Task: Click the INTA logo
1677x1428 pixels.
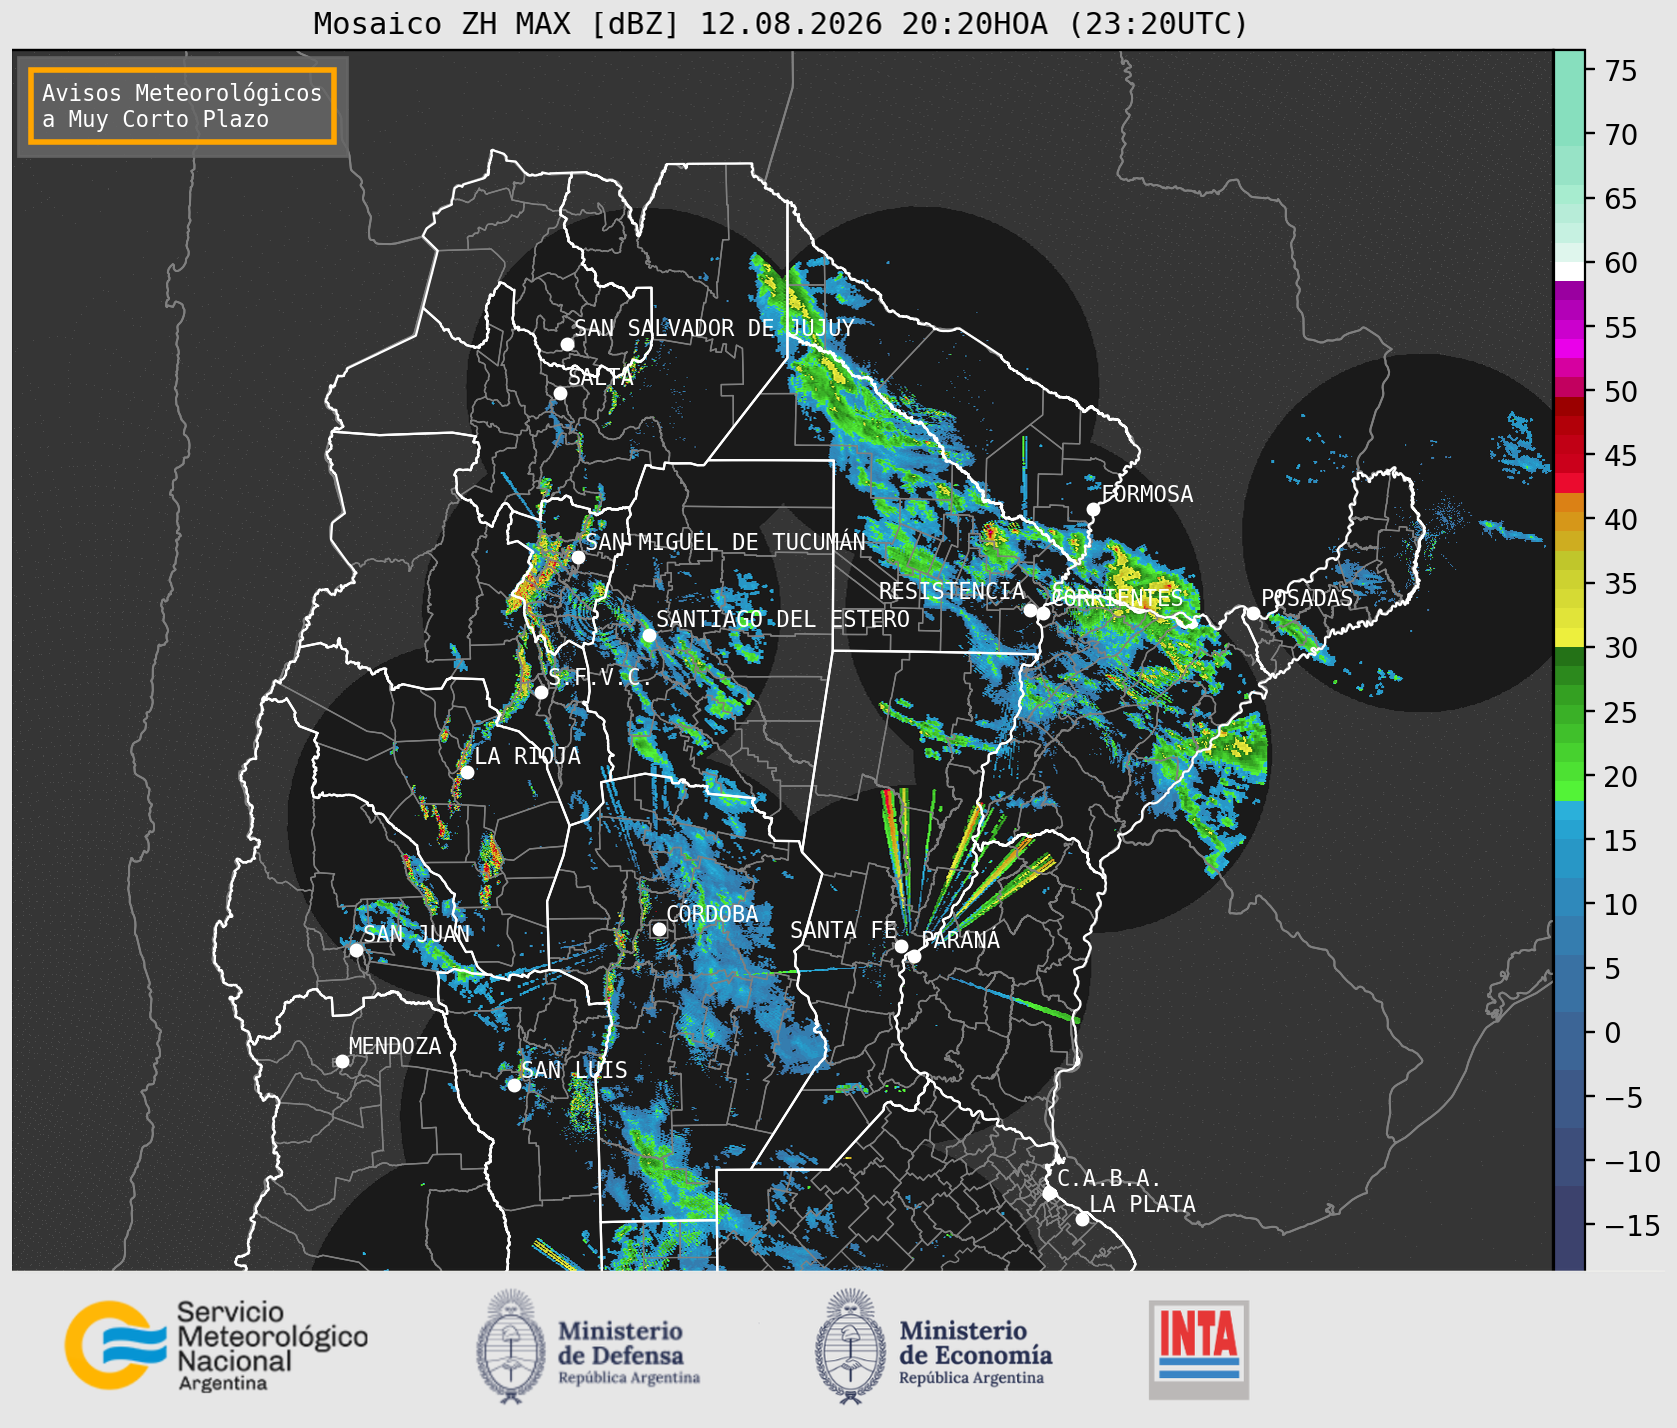Action: (1198, 1349)
